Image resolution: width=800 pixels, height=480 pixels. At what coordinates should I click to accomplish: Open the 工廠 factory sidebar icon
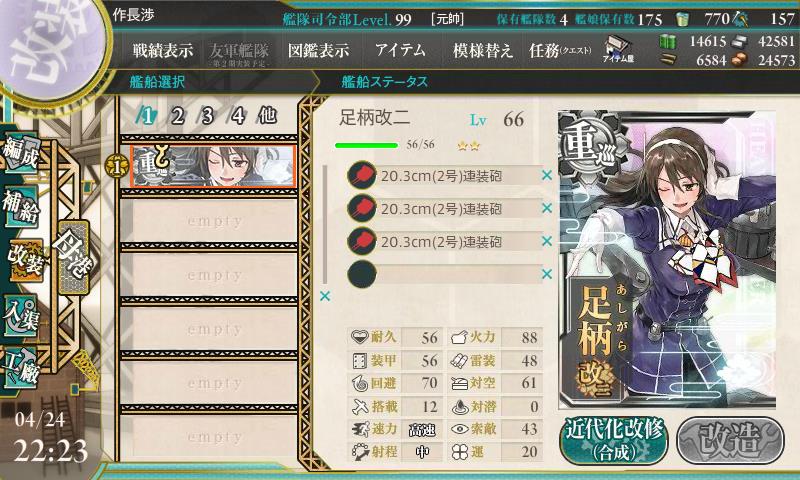click(21, 368)
